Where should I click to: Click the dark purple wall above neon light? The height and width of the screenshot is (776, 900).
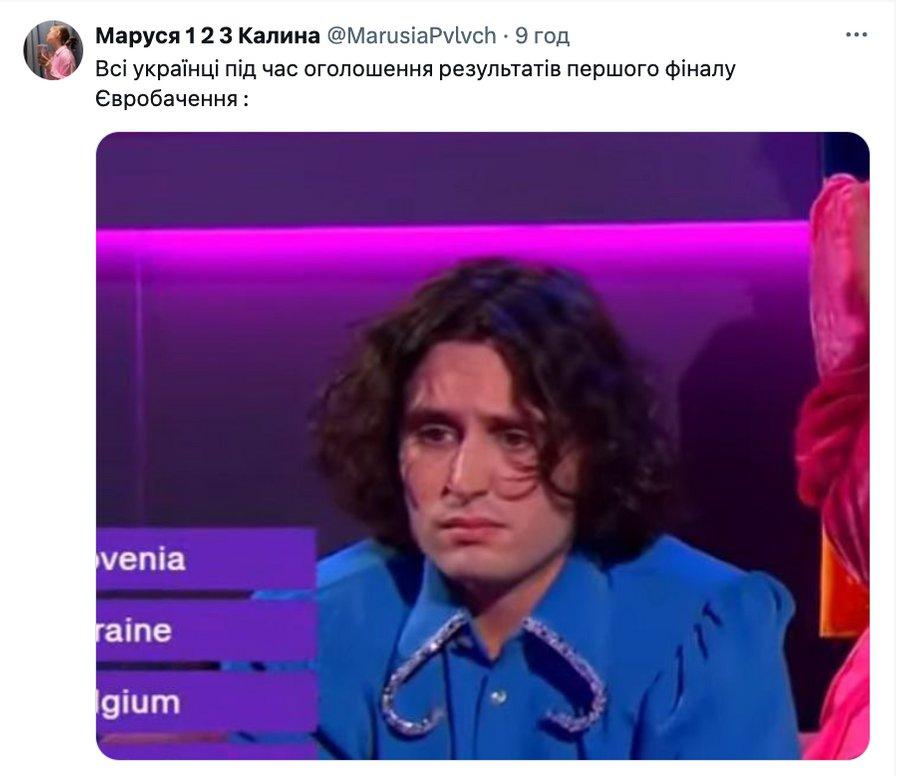coord(453,179)
